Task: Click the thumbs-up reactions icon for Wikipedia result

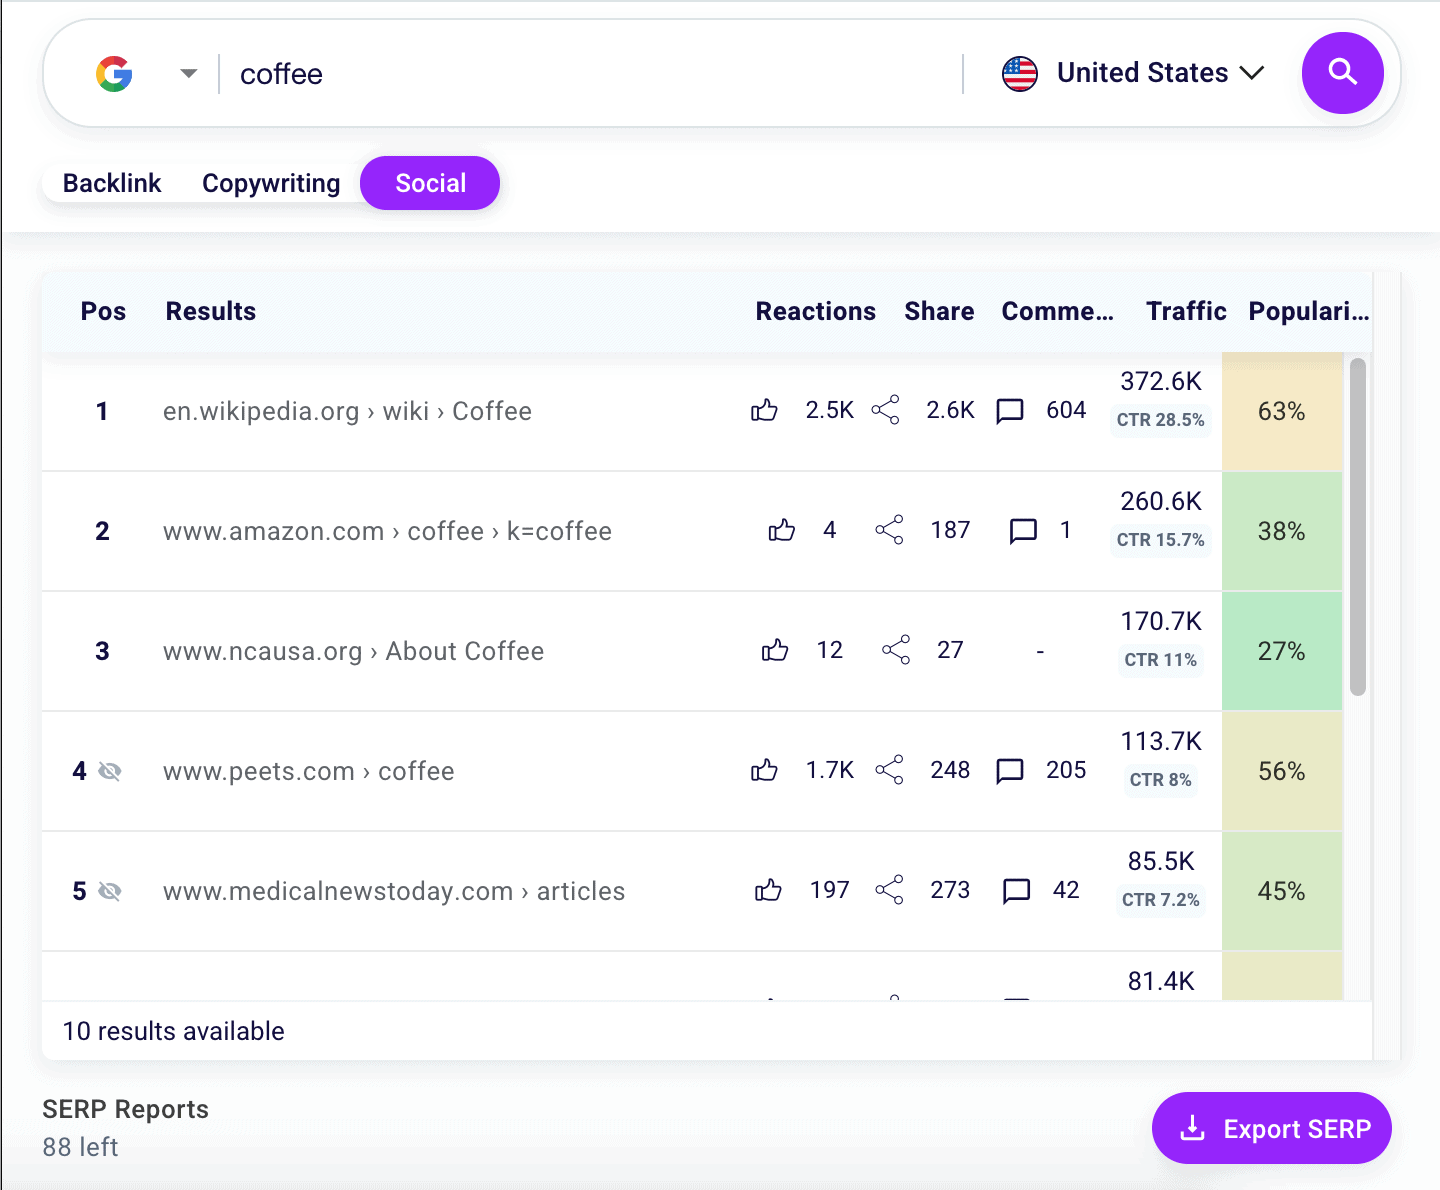Action: point(764,410)
